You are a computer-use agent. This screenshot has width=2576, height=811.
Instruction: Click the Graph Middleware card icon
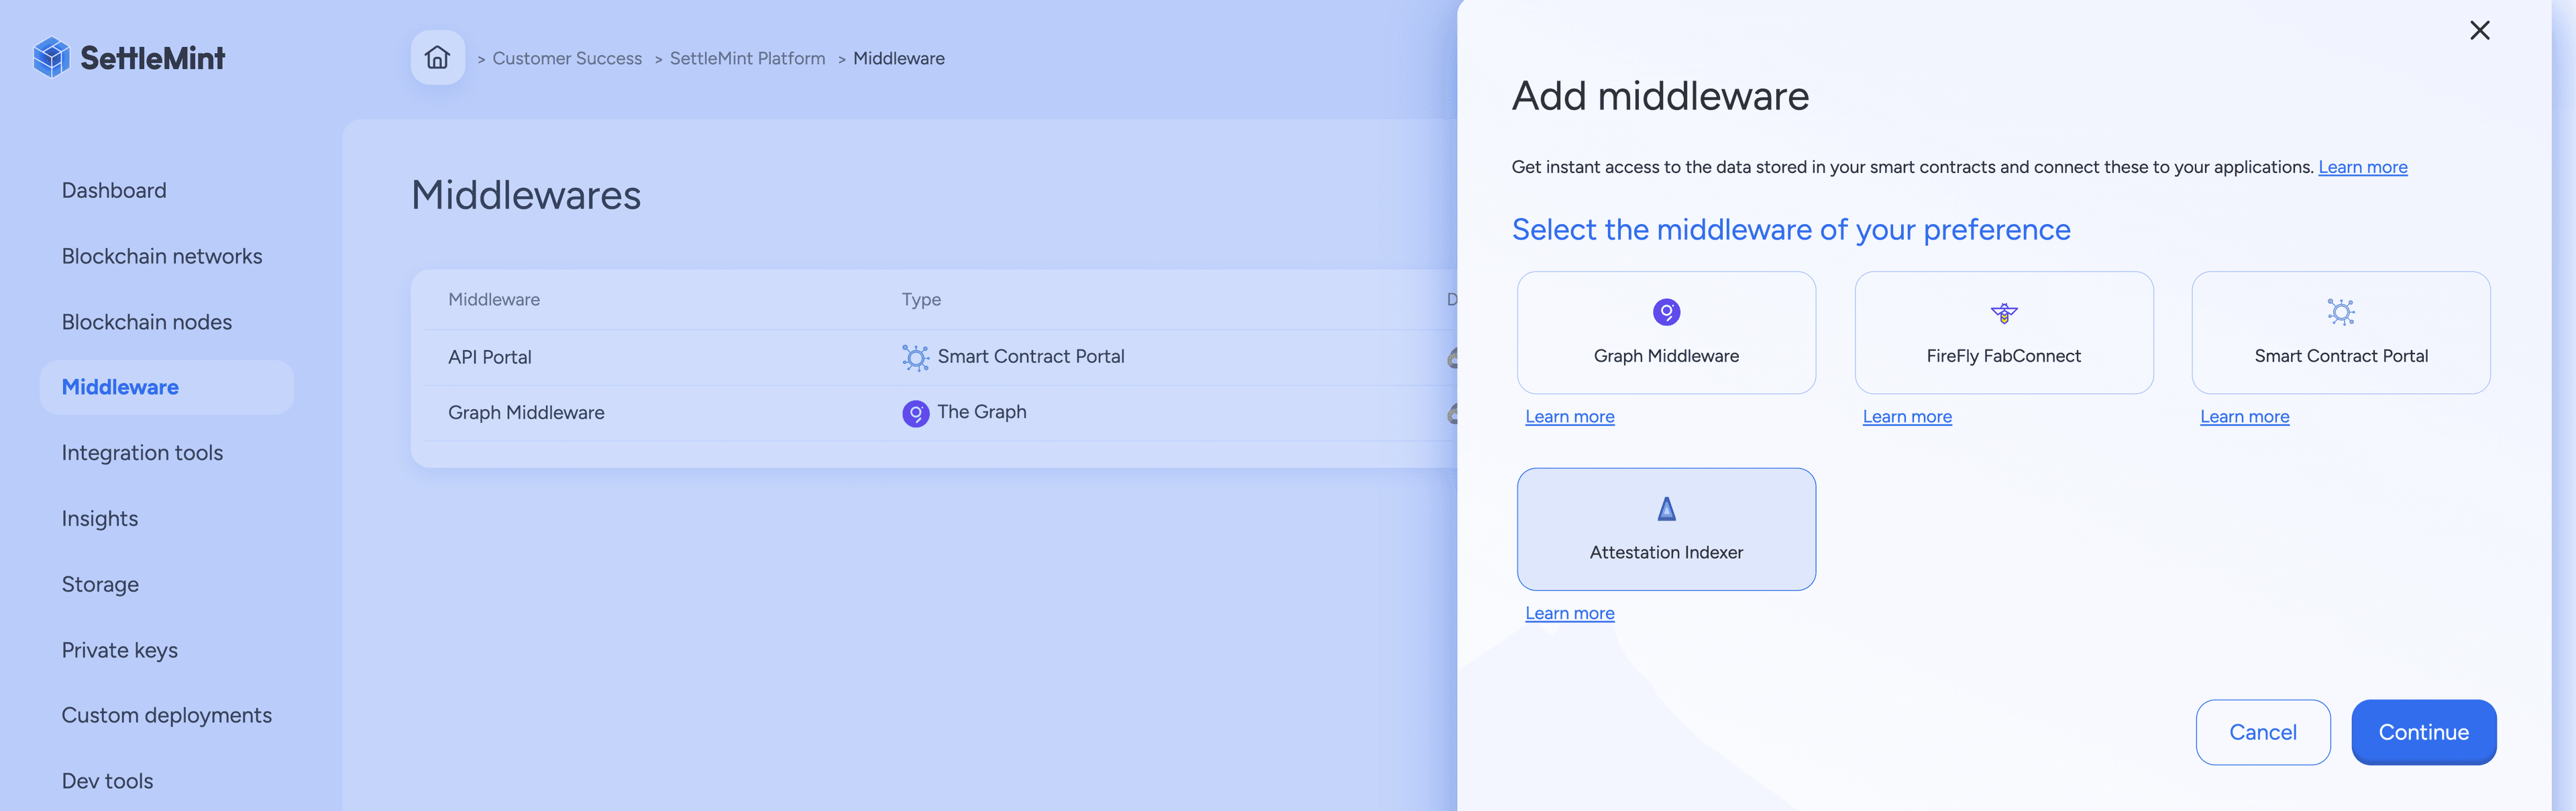click(1666, 312)
